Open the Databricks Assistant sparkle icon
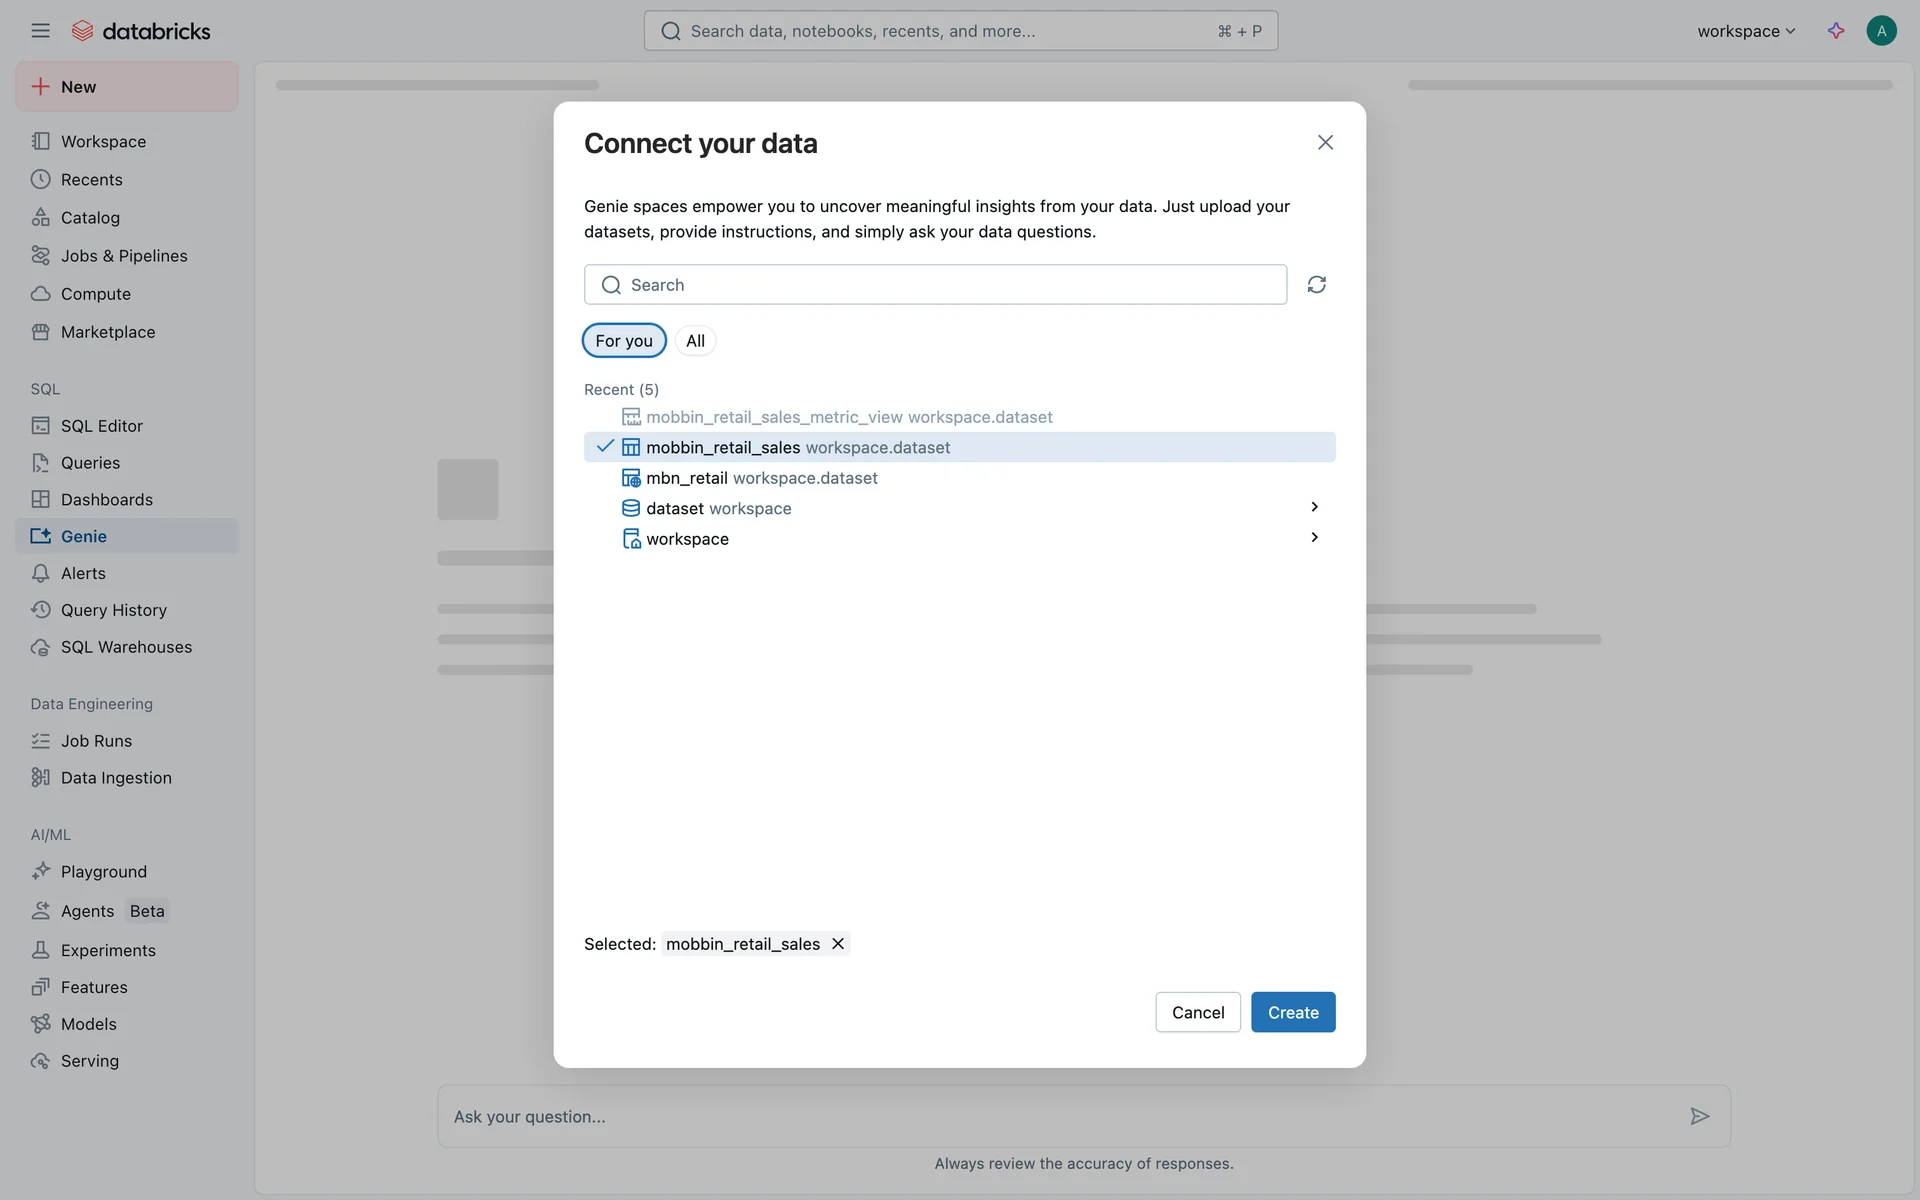1920x1200 pixels. pos(1835,31)
